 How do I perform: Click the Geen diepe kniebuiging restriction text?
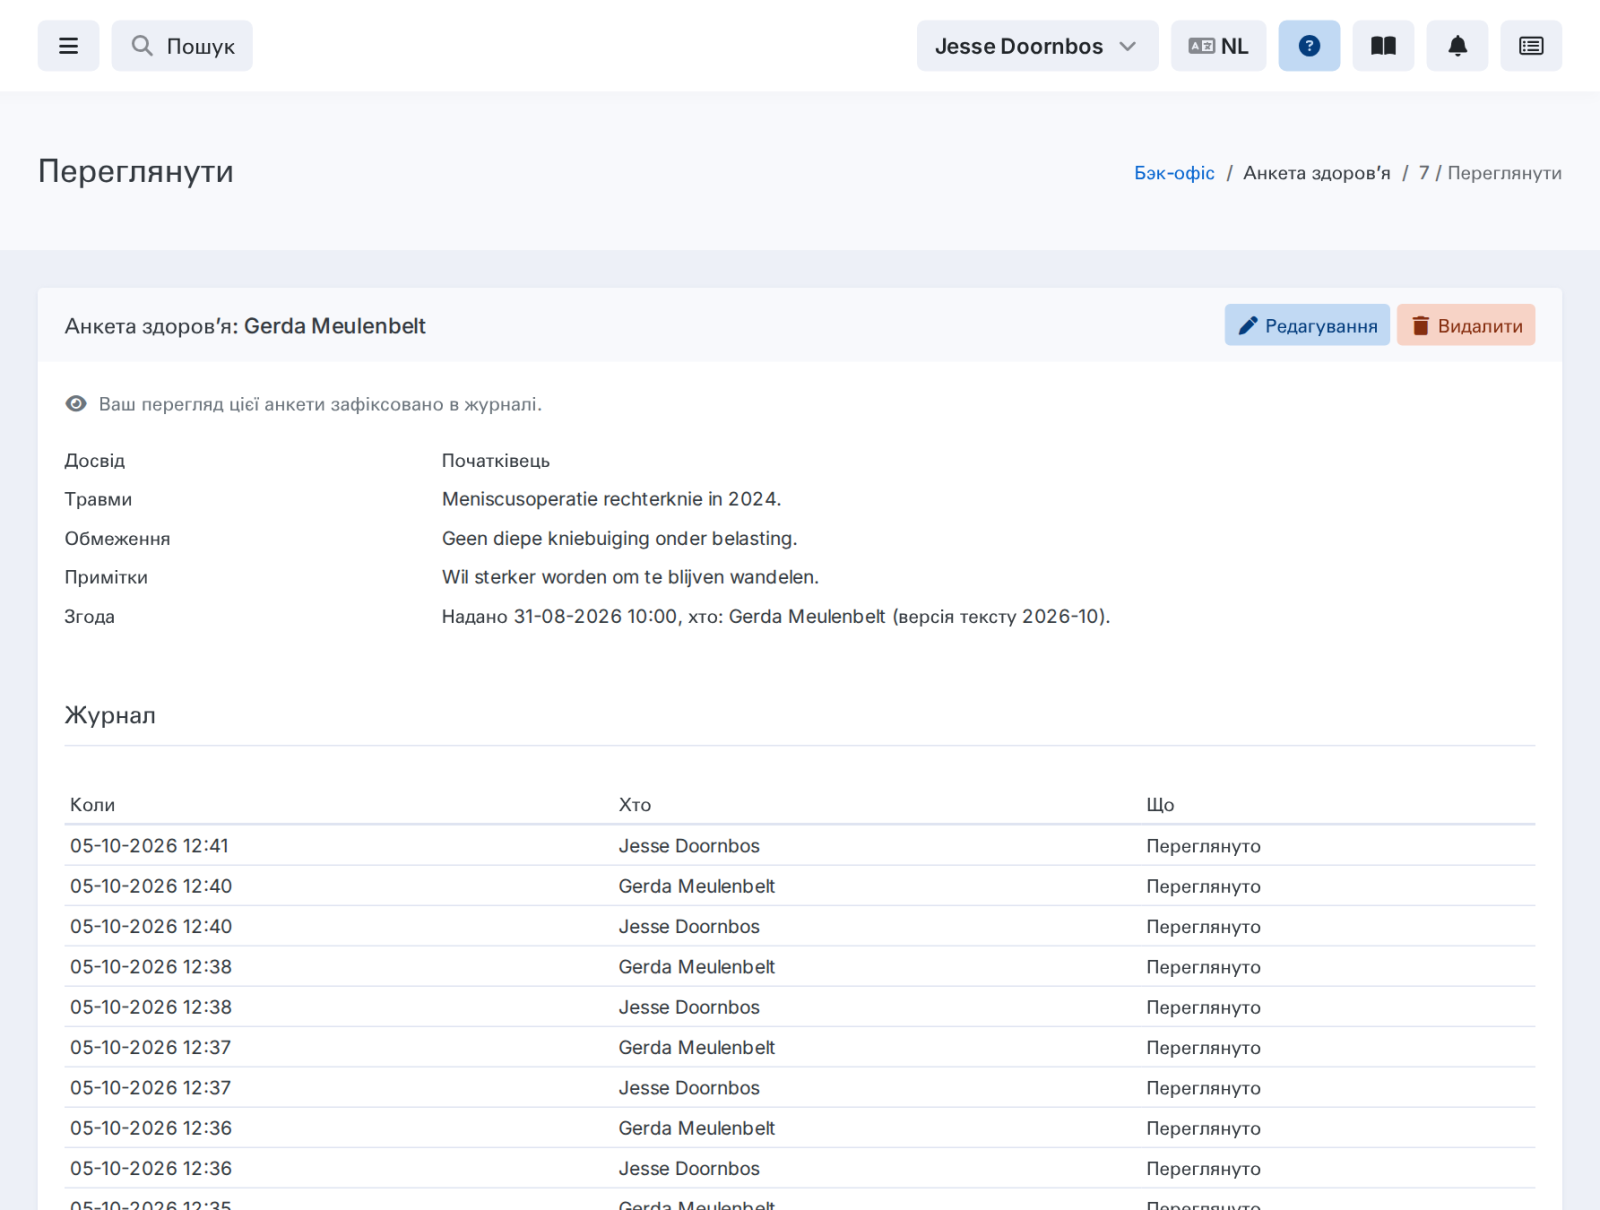620,538
